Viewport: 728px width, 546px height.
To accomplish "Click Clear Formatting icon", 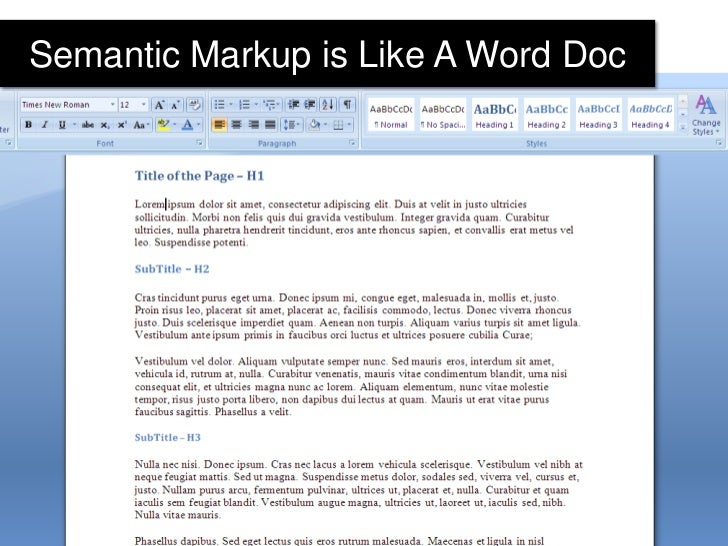I will 195,104.
